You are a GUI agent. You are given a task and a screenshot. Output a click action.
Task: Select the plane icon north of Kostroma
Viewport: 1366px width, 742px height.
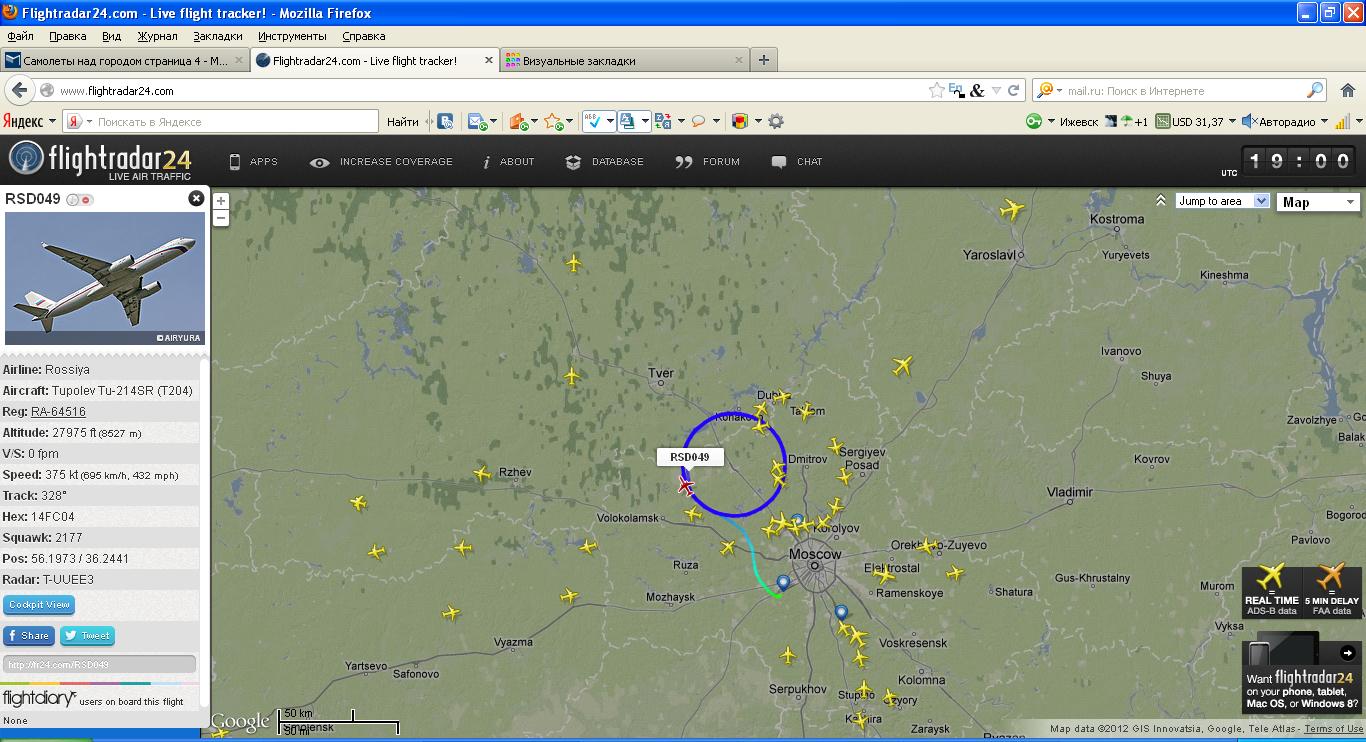(1012, 209)
